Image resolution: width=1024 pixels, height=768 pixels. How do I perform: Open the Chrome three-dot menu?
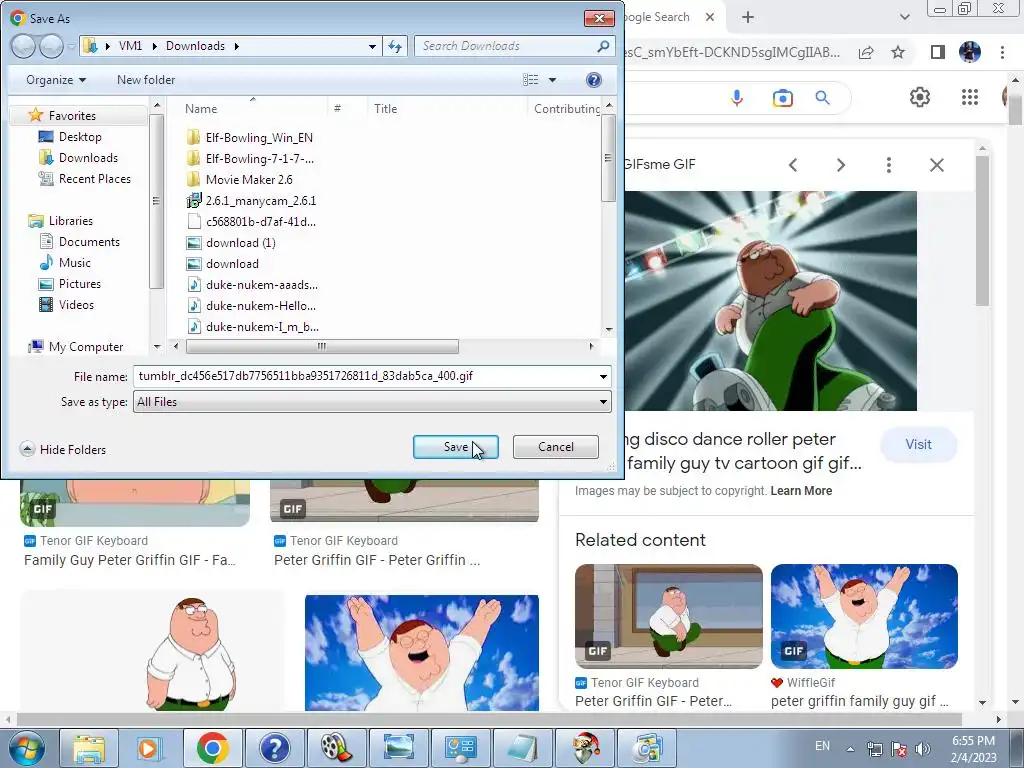click(1002, 52)
